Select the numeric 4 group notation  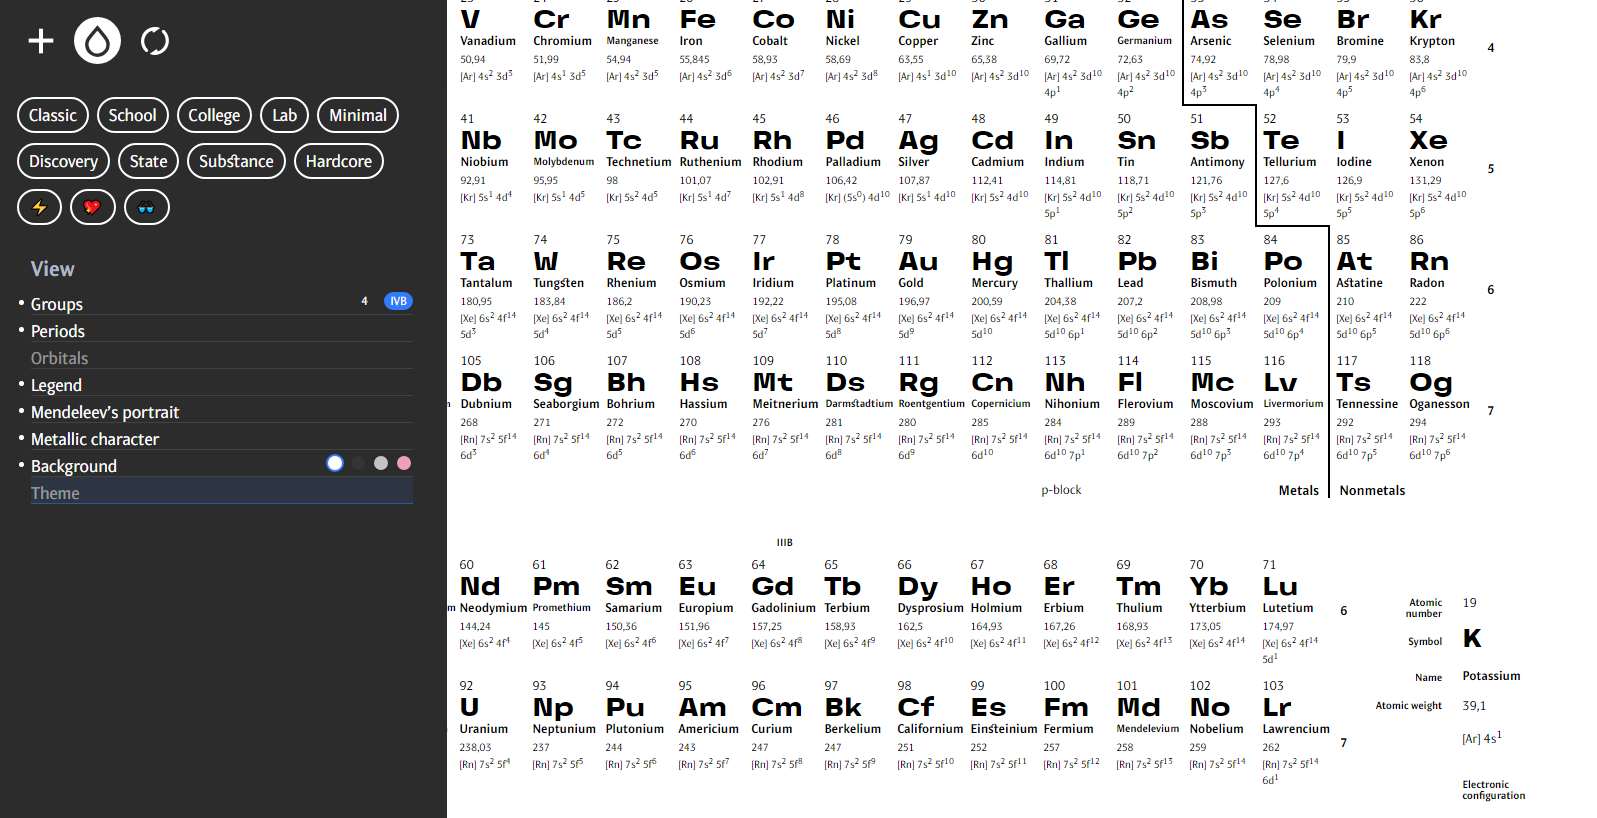click(364, 301)
